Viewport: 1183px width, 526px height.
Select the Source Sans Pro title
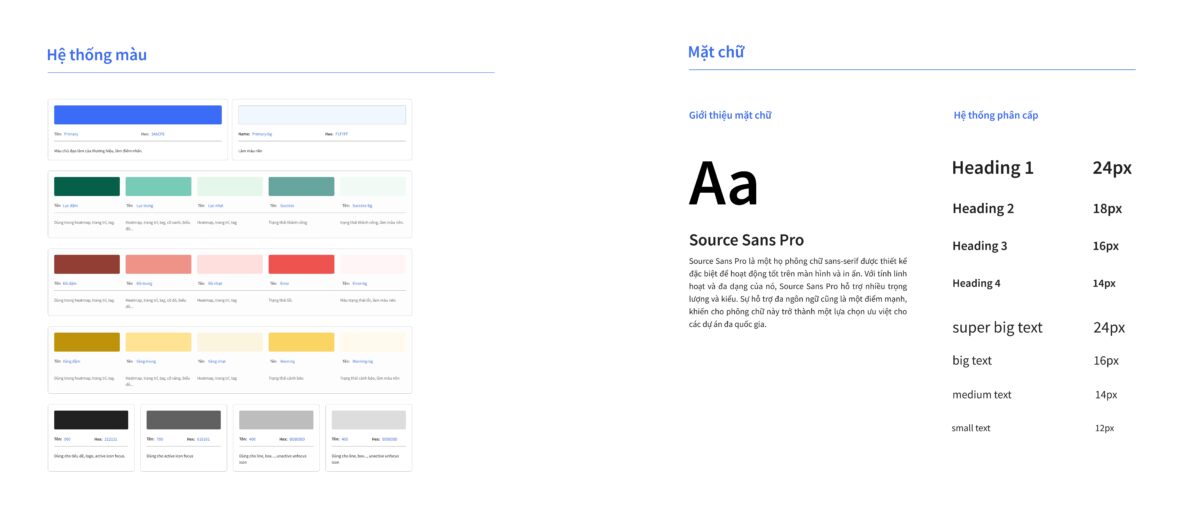[x=746, y=240]
